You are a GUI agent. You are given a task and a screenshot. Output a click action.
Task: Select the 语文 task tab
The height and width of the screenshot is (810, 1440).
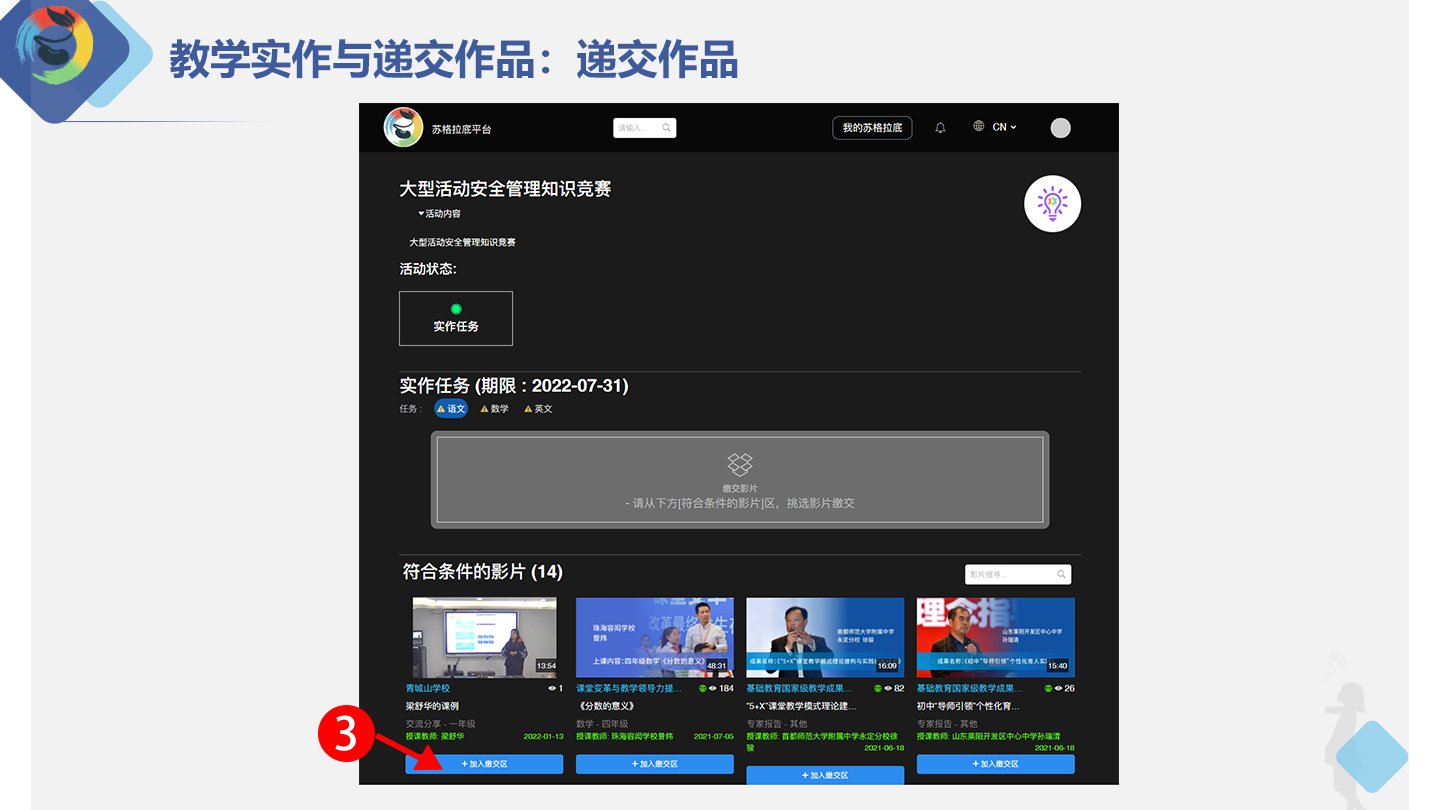[451, 409]
